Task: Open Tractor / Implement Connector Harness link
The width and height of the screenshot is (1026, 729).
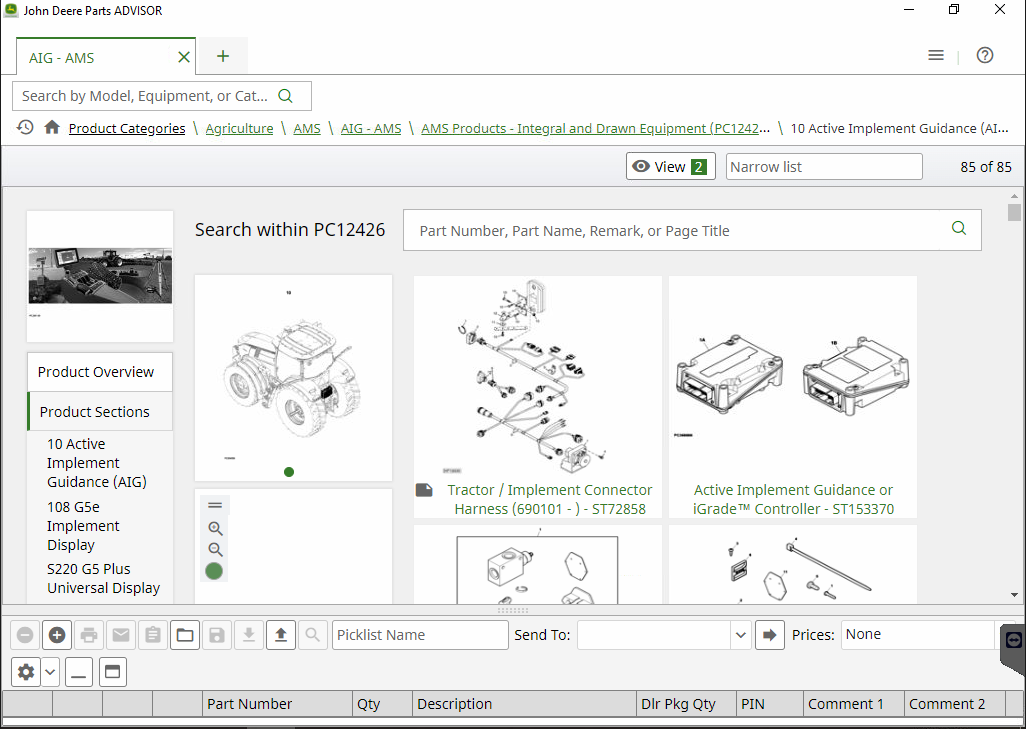Action: pyautogui.click(x=549, y=499)
